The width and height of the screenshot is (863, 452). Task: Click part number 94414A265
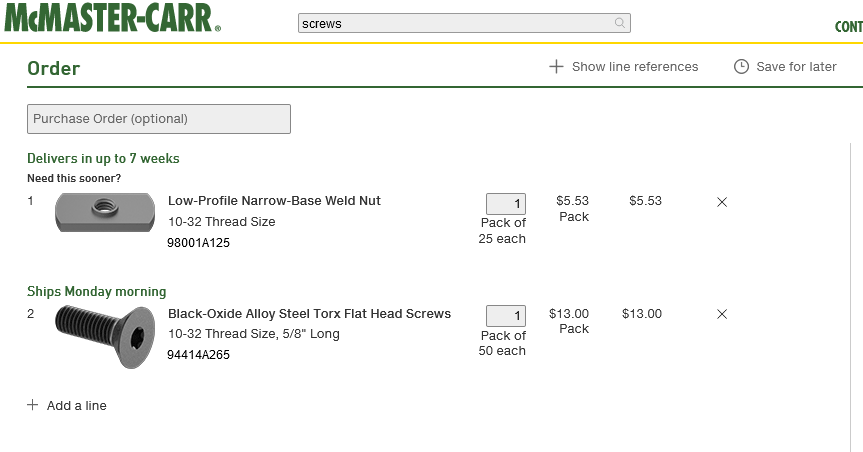click(x=199, y=355)
